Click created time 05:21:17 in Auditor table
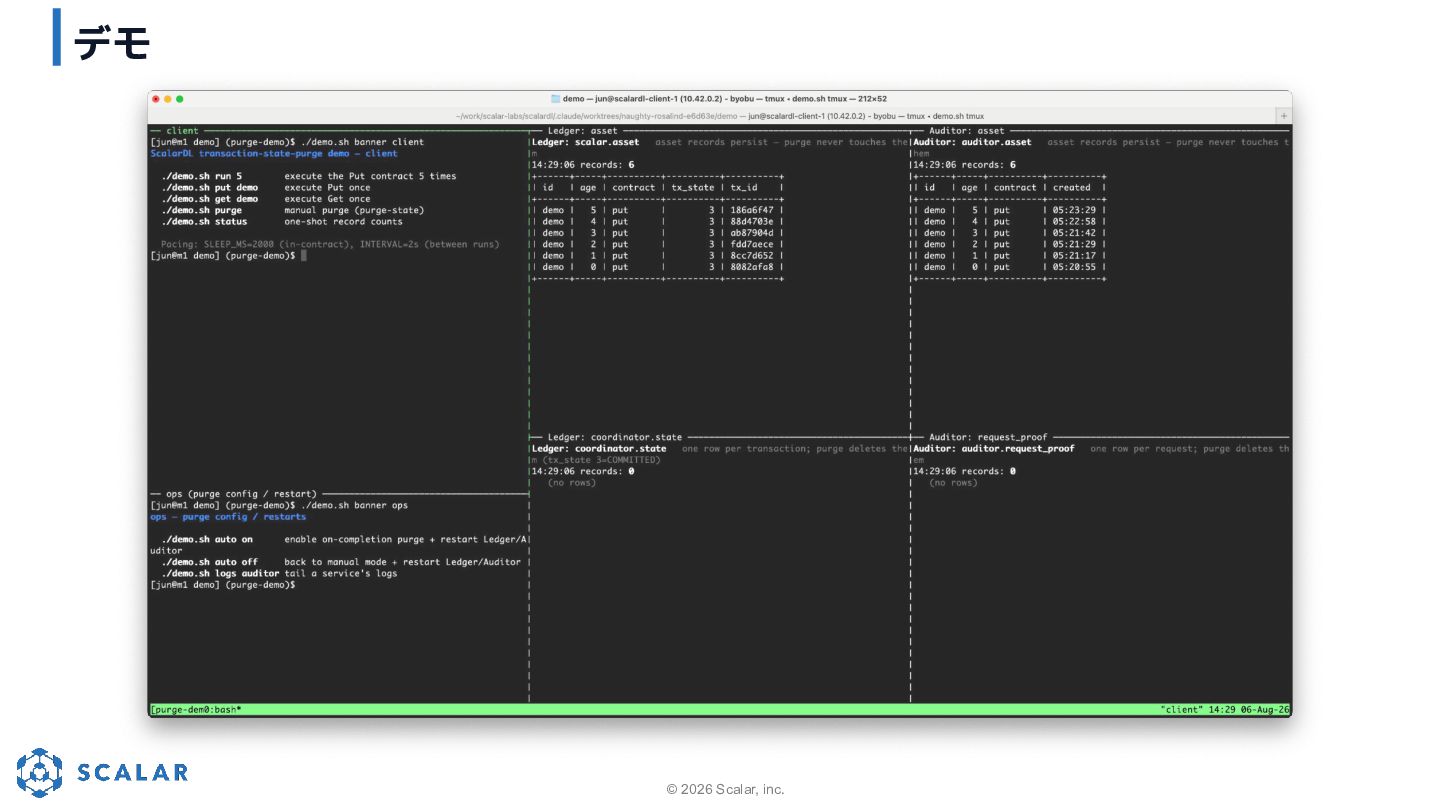This screenshot has height=810, width=1440. point(1074,256)
